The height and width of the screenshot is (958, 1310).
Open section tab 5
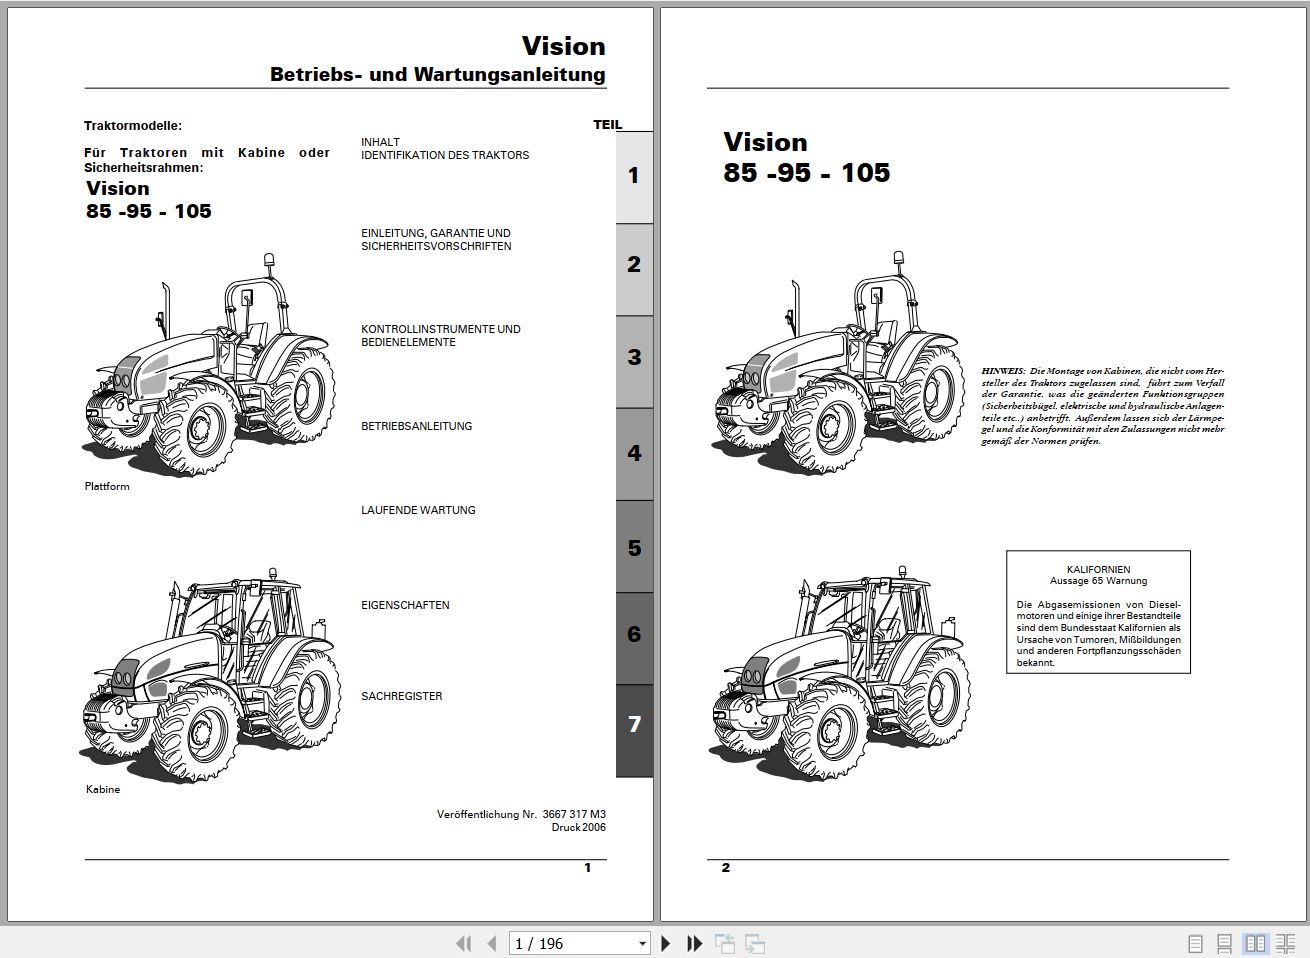[634, 546]
